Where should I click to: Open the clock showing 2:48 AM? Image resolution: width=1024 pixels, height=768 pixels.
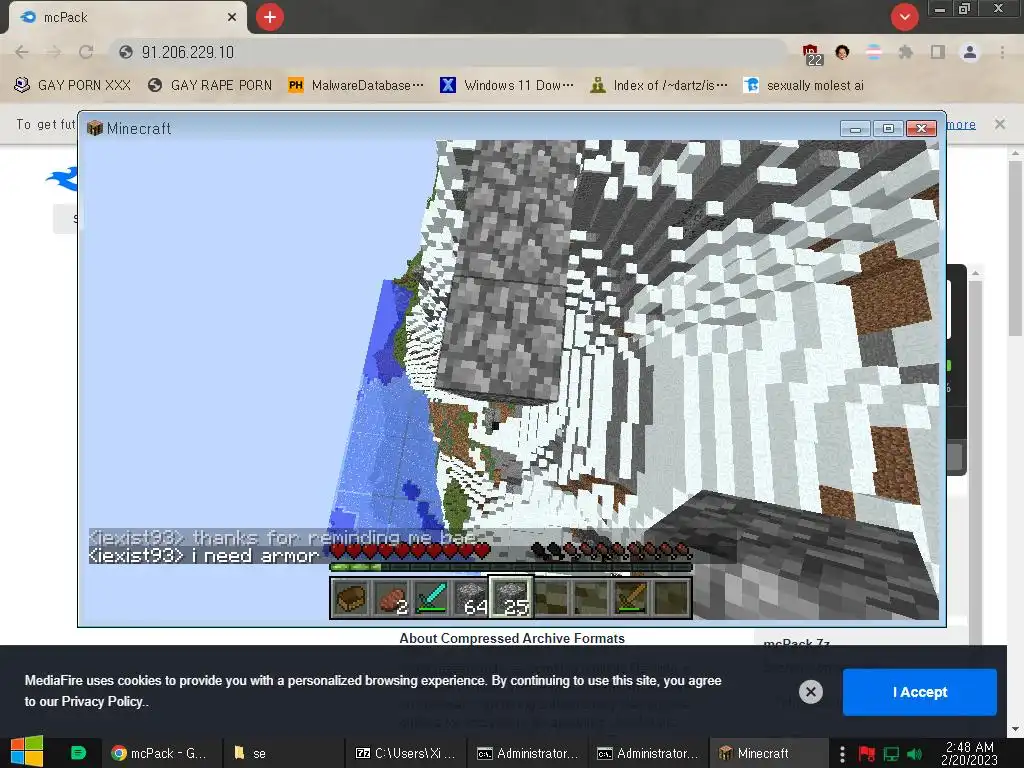click(970, 753)
